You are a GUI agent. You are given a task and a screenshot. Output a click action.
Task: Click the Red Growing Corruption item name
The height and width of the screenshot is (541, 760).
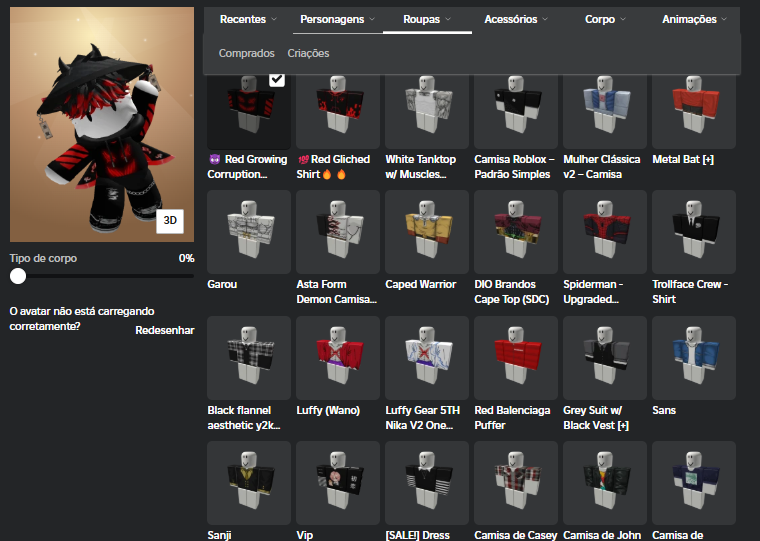tap(248, 167)
